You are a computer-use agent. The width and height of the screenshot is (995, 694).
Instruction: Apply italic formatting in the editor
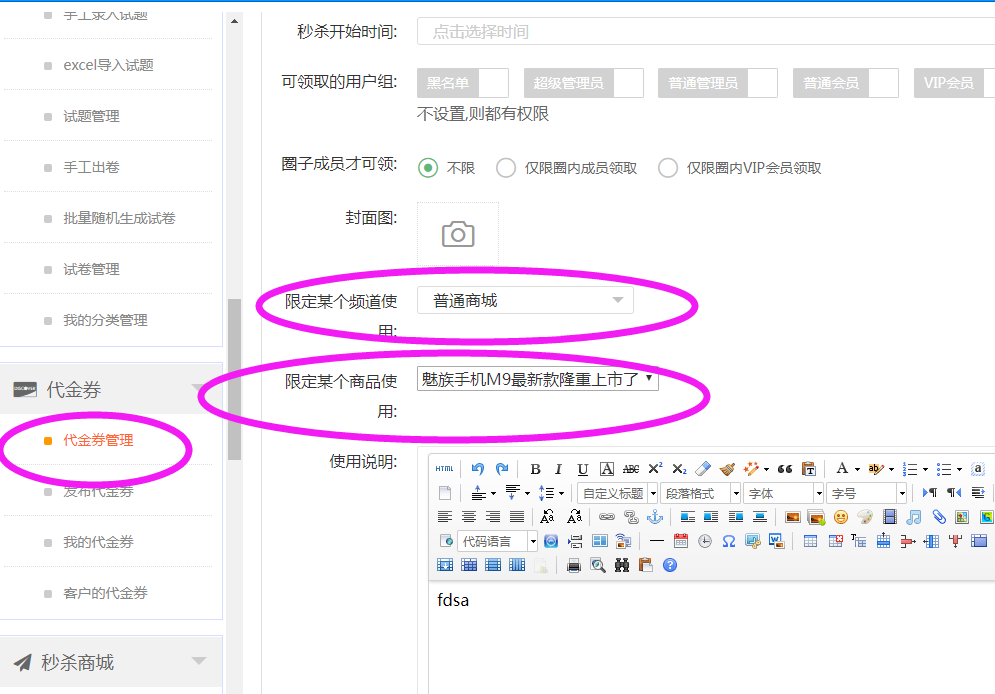pyautogui.click(x=558, y=469)
